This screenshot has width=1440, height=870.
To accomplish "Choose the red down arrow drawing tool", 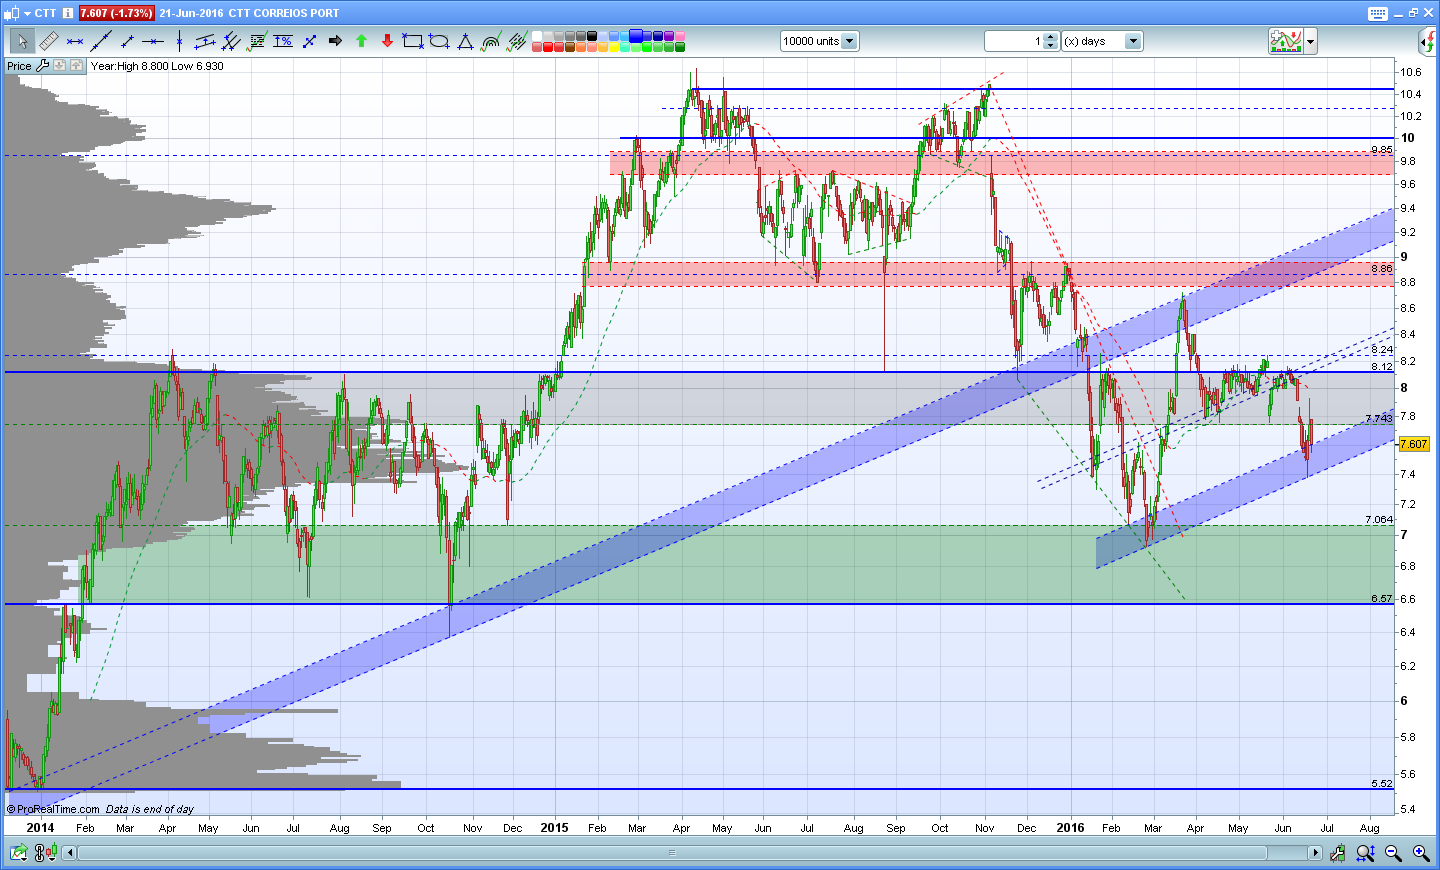I will (387, 41).
